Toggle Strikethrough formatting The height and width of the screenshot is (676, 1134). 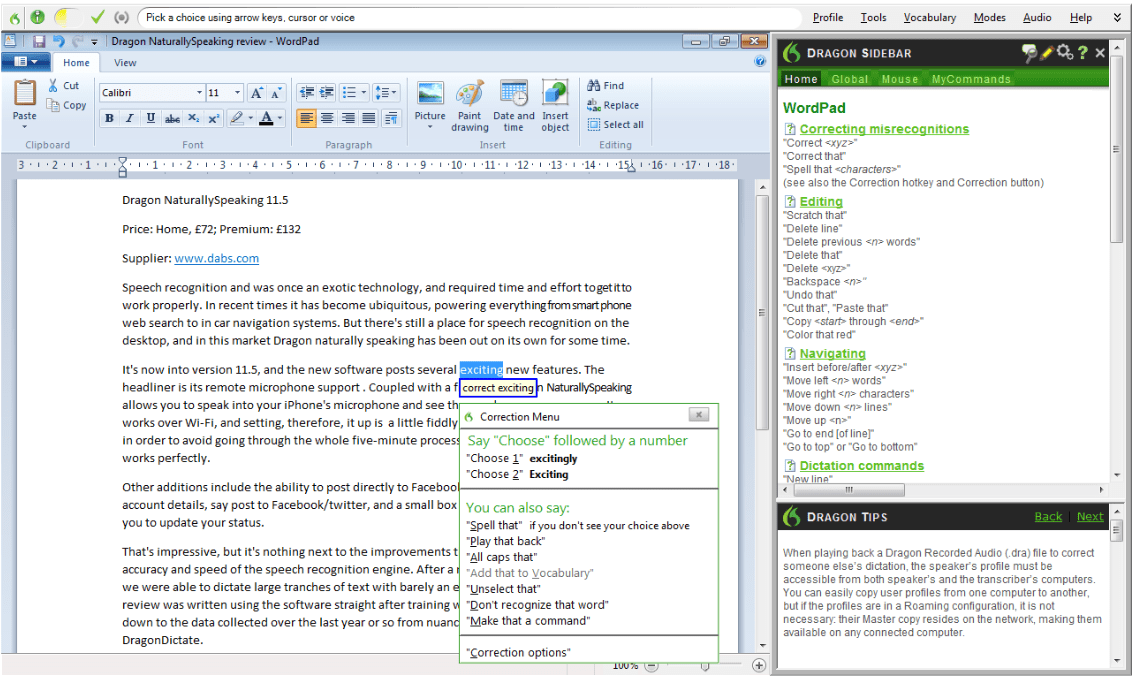point(172,118)
